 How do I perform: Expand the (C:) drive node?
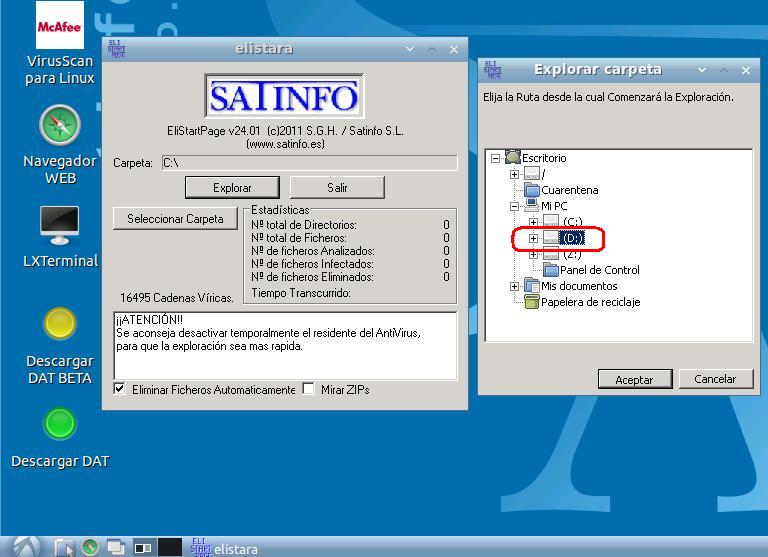(x=533, y=222)
